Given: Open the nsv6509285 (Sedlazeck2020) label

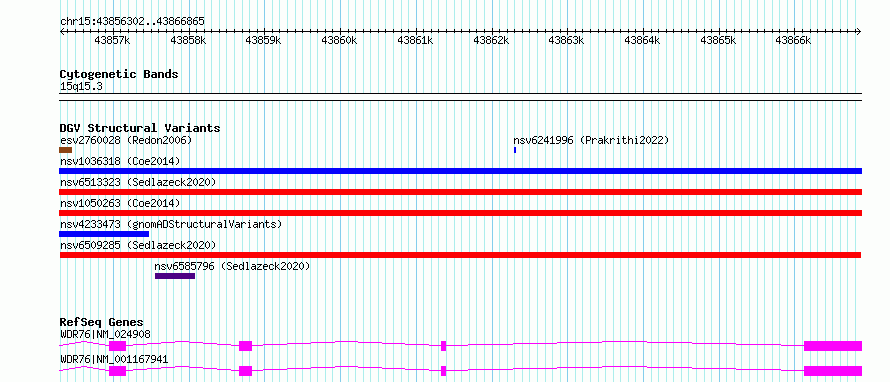Looking at the screenshot, I should tap(138, 245).
